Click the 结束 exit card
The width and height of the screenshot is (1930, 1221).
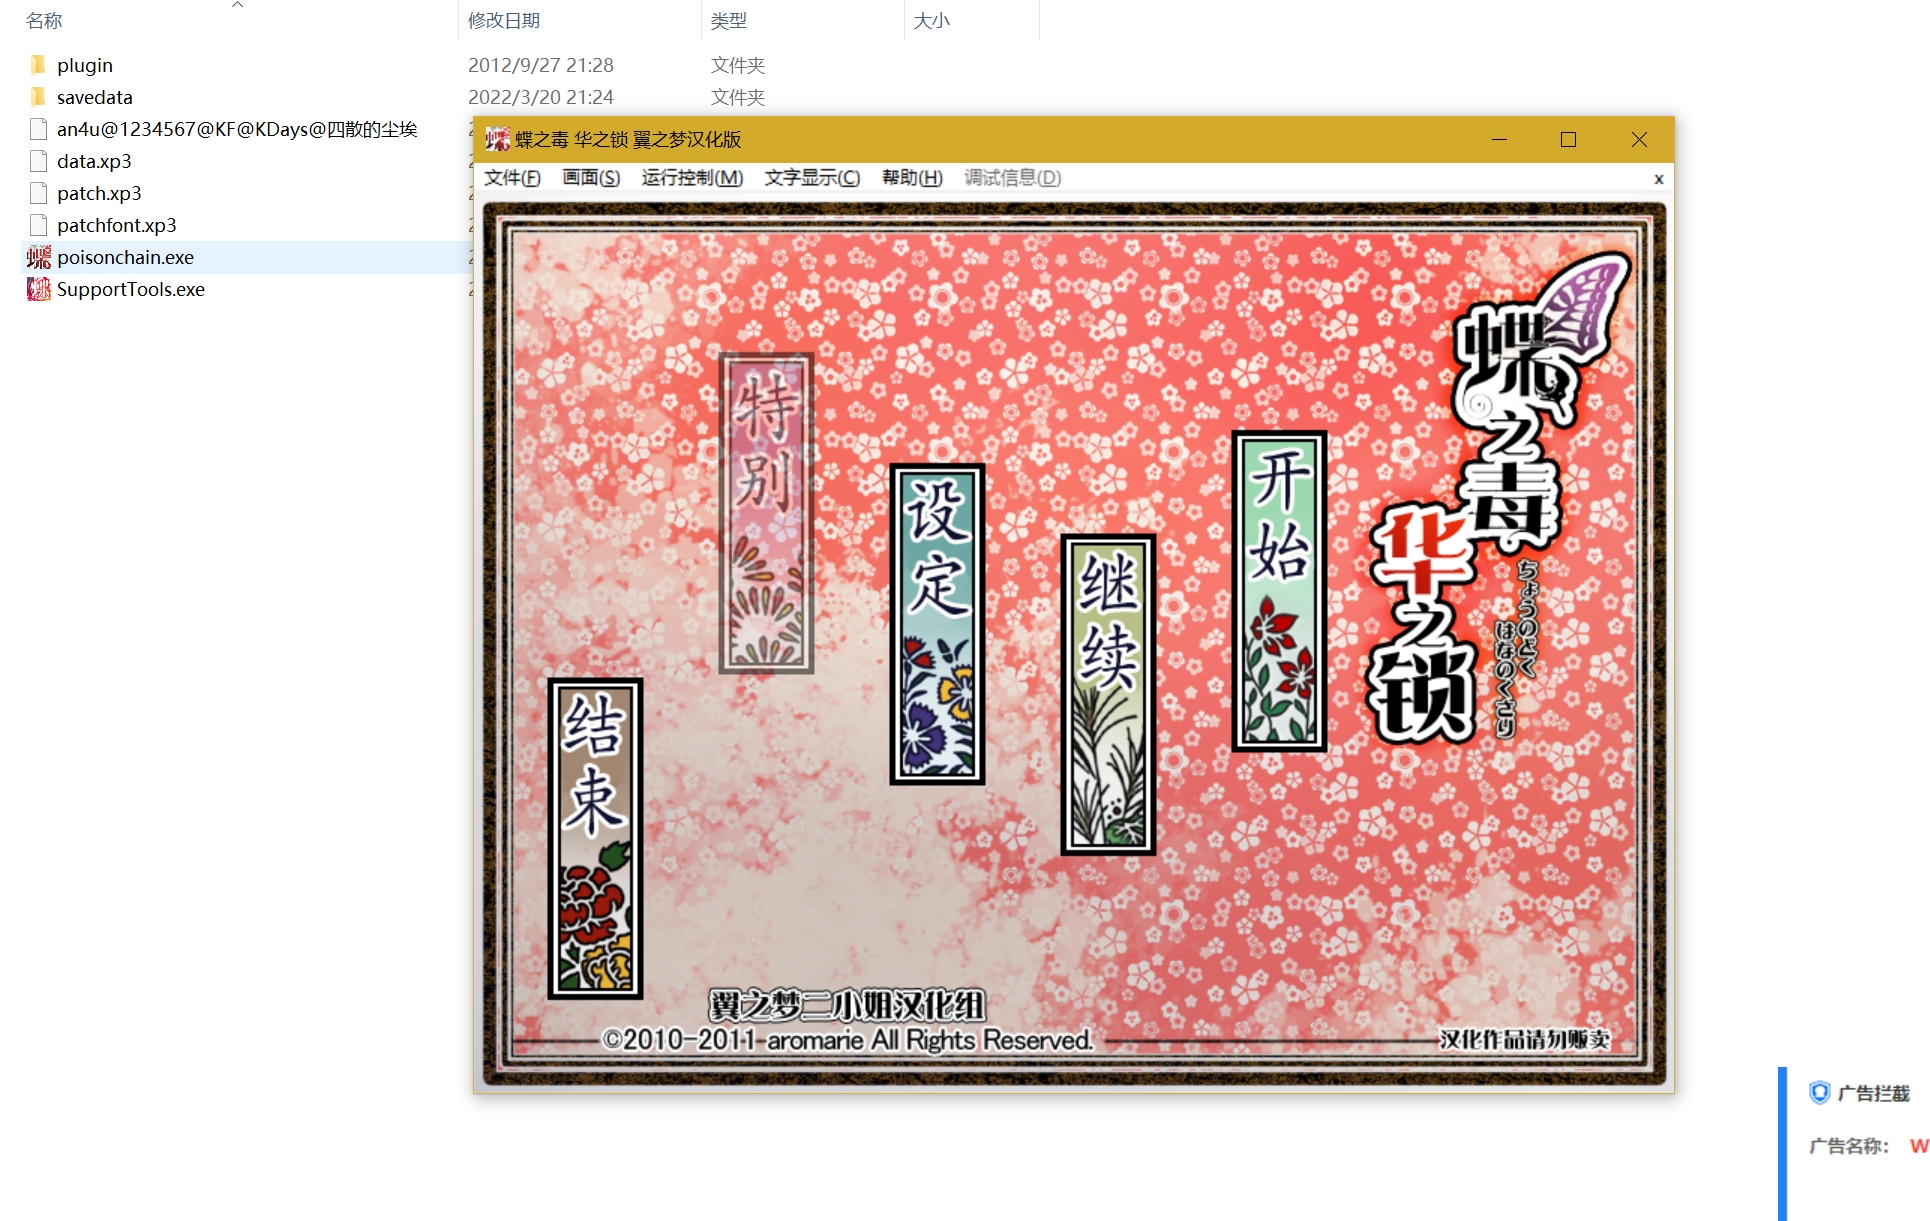(595, 838)
